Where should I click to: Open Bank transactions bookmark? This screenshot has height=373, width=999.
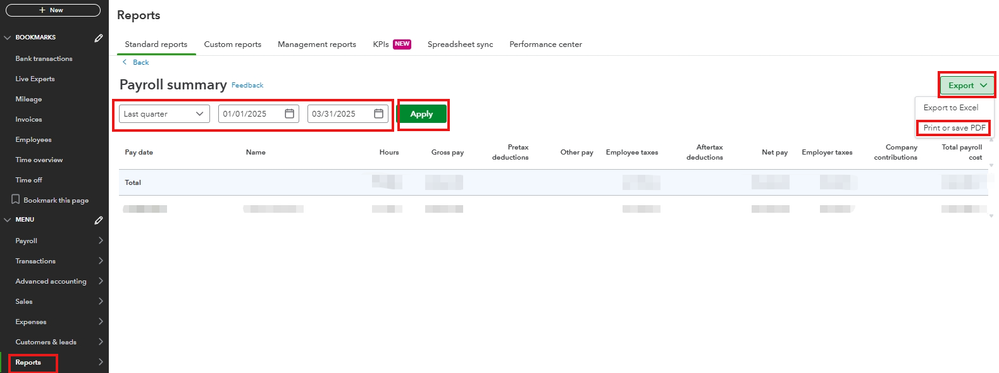click(44, 59)
